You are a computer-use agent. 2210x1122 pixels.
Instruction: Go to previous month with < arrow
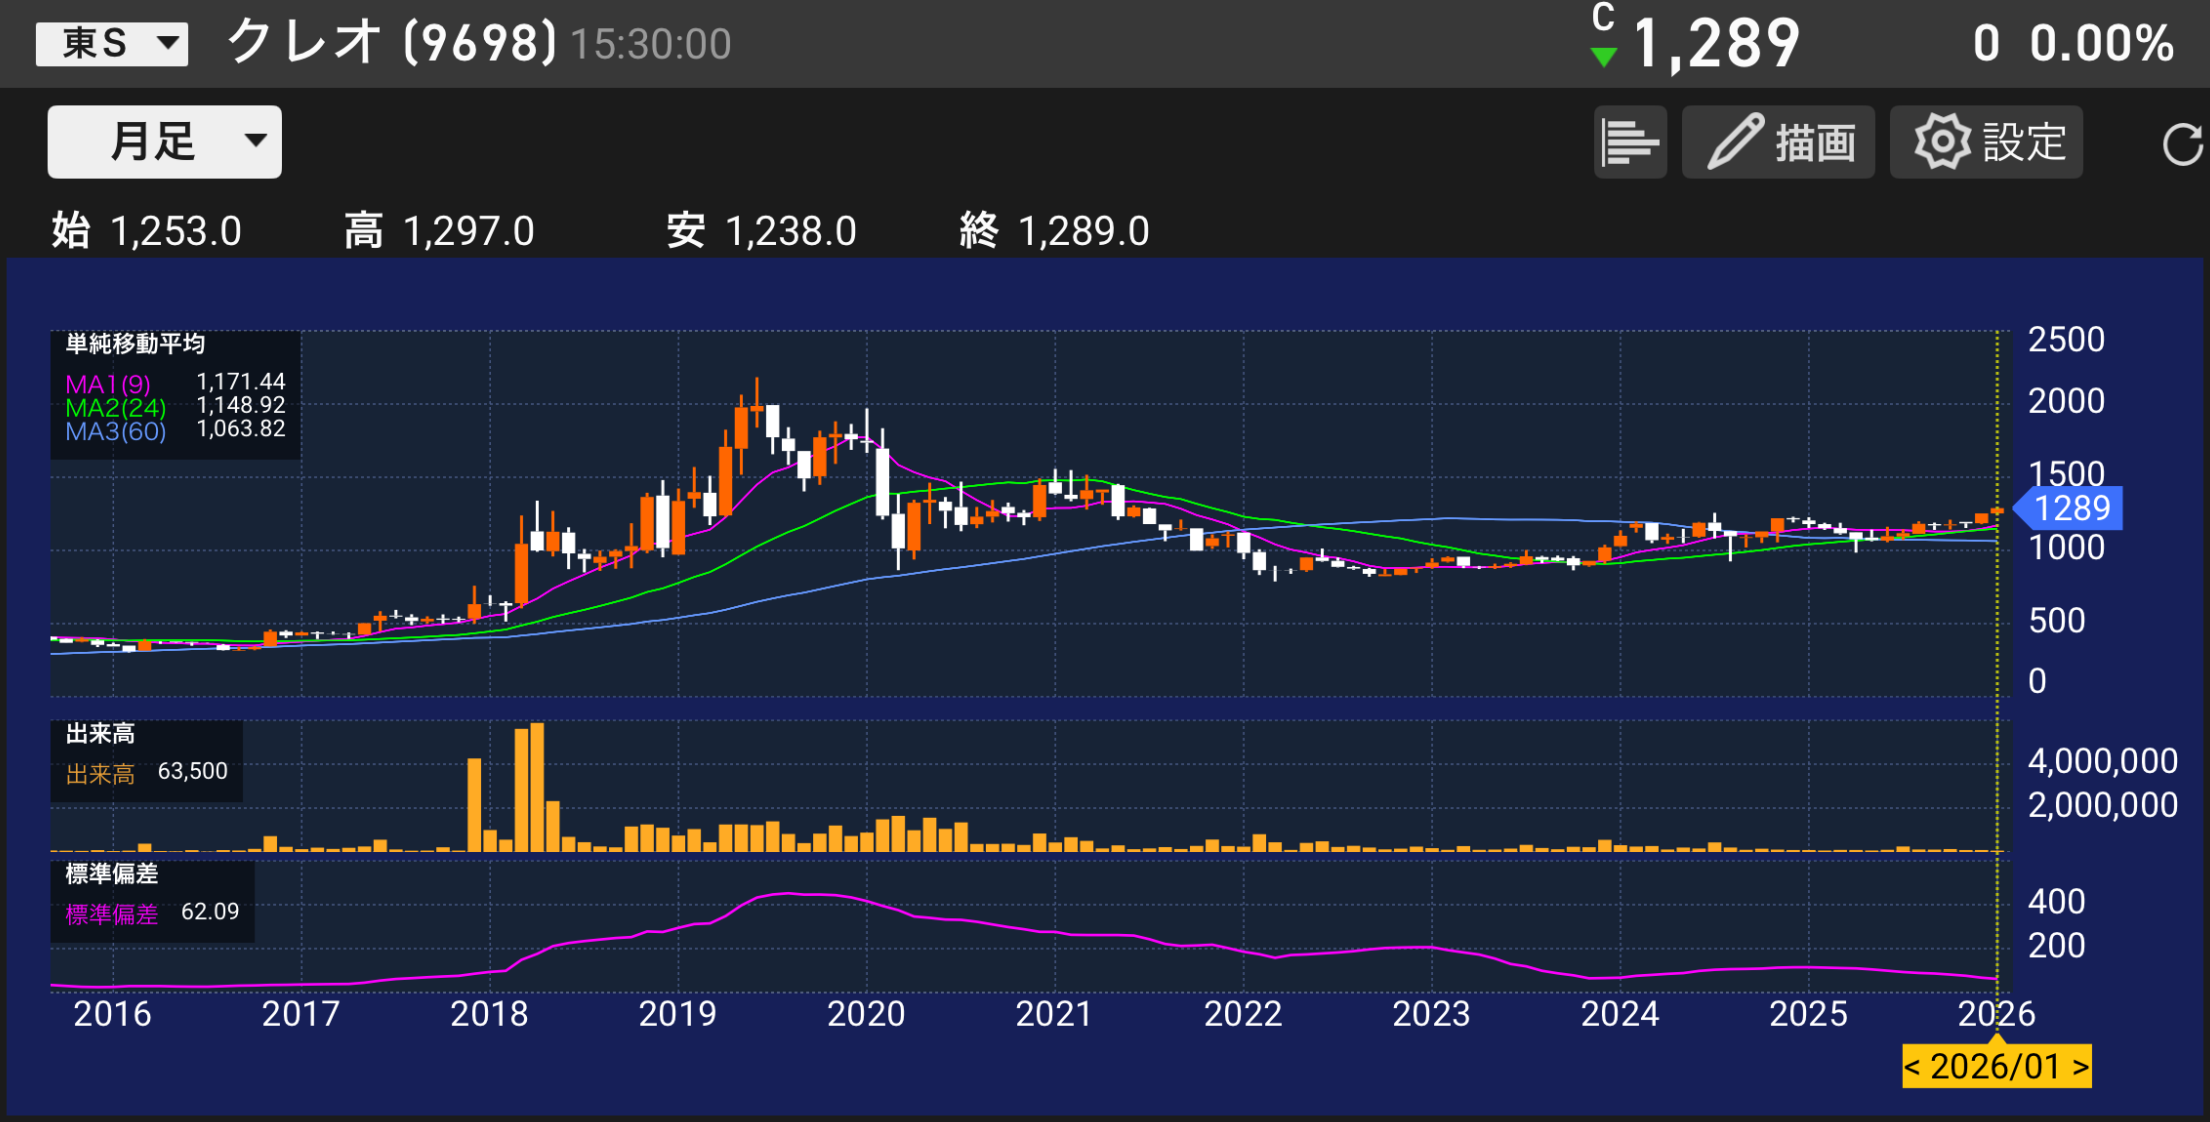click(x=1912, y=1067)
